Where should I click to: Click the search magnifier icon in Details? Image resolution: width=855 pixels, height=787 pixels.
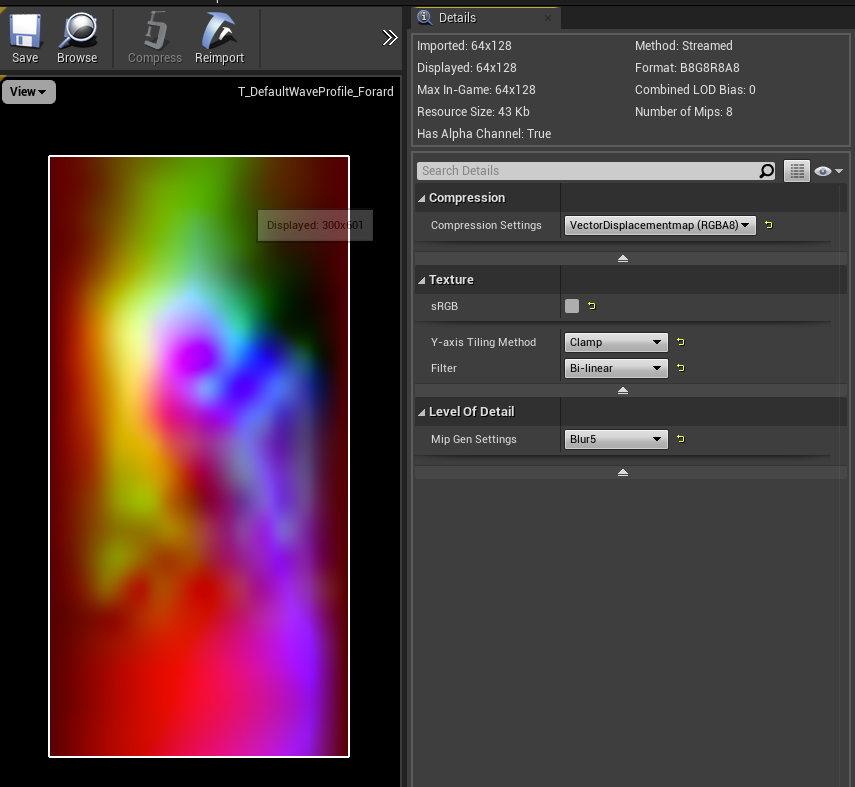point(766,171)
